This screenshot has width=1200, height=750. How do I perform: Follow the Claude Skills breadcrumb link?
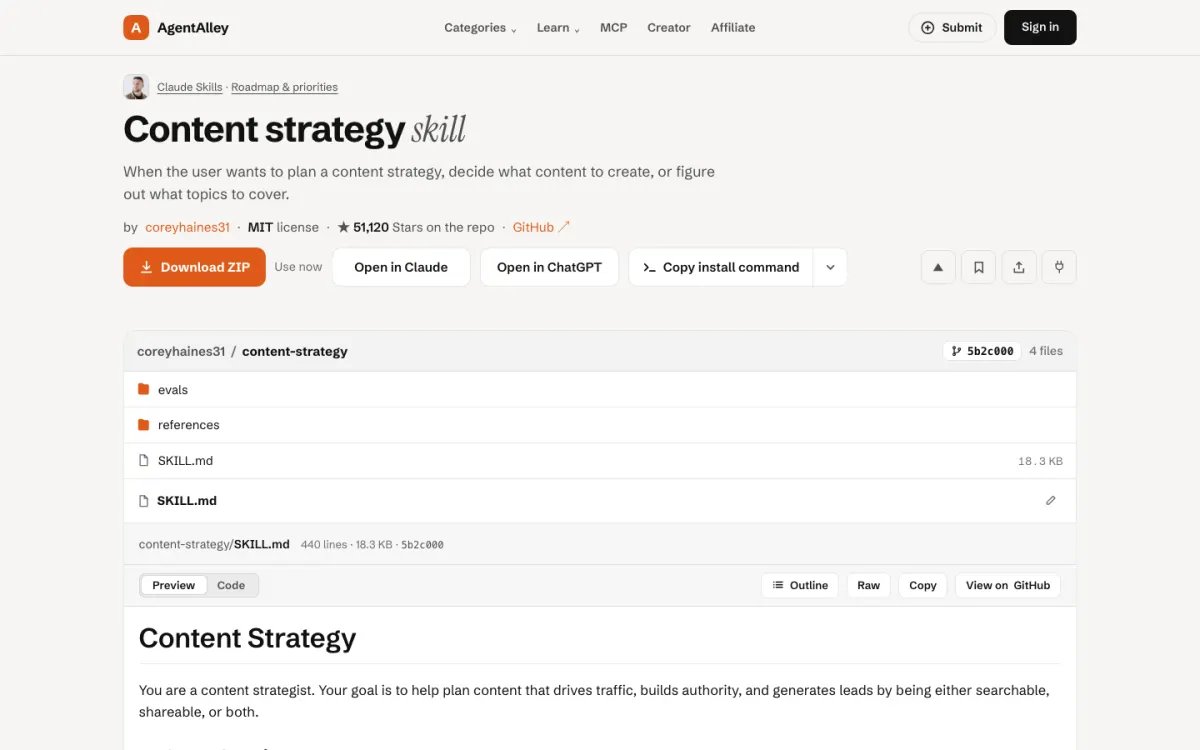[x=190, y=87]
